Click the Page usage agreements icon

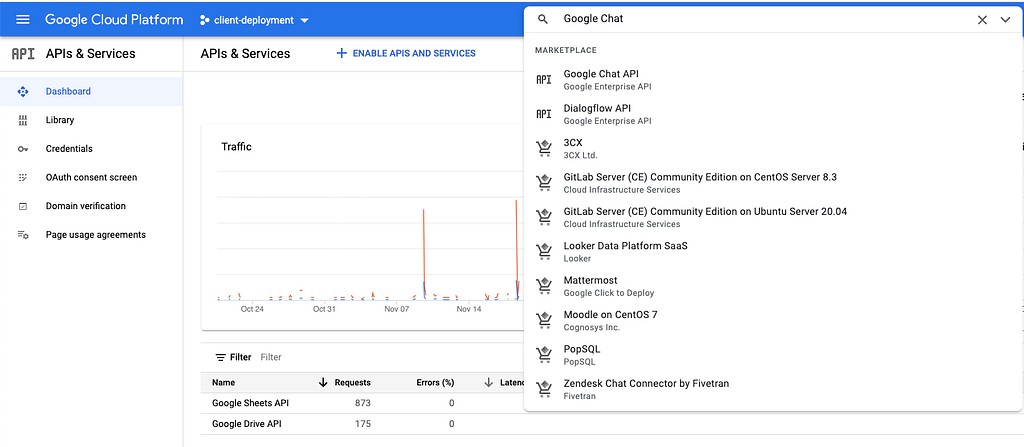(x=23, y=235)
